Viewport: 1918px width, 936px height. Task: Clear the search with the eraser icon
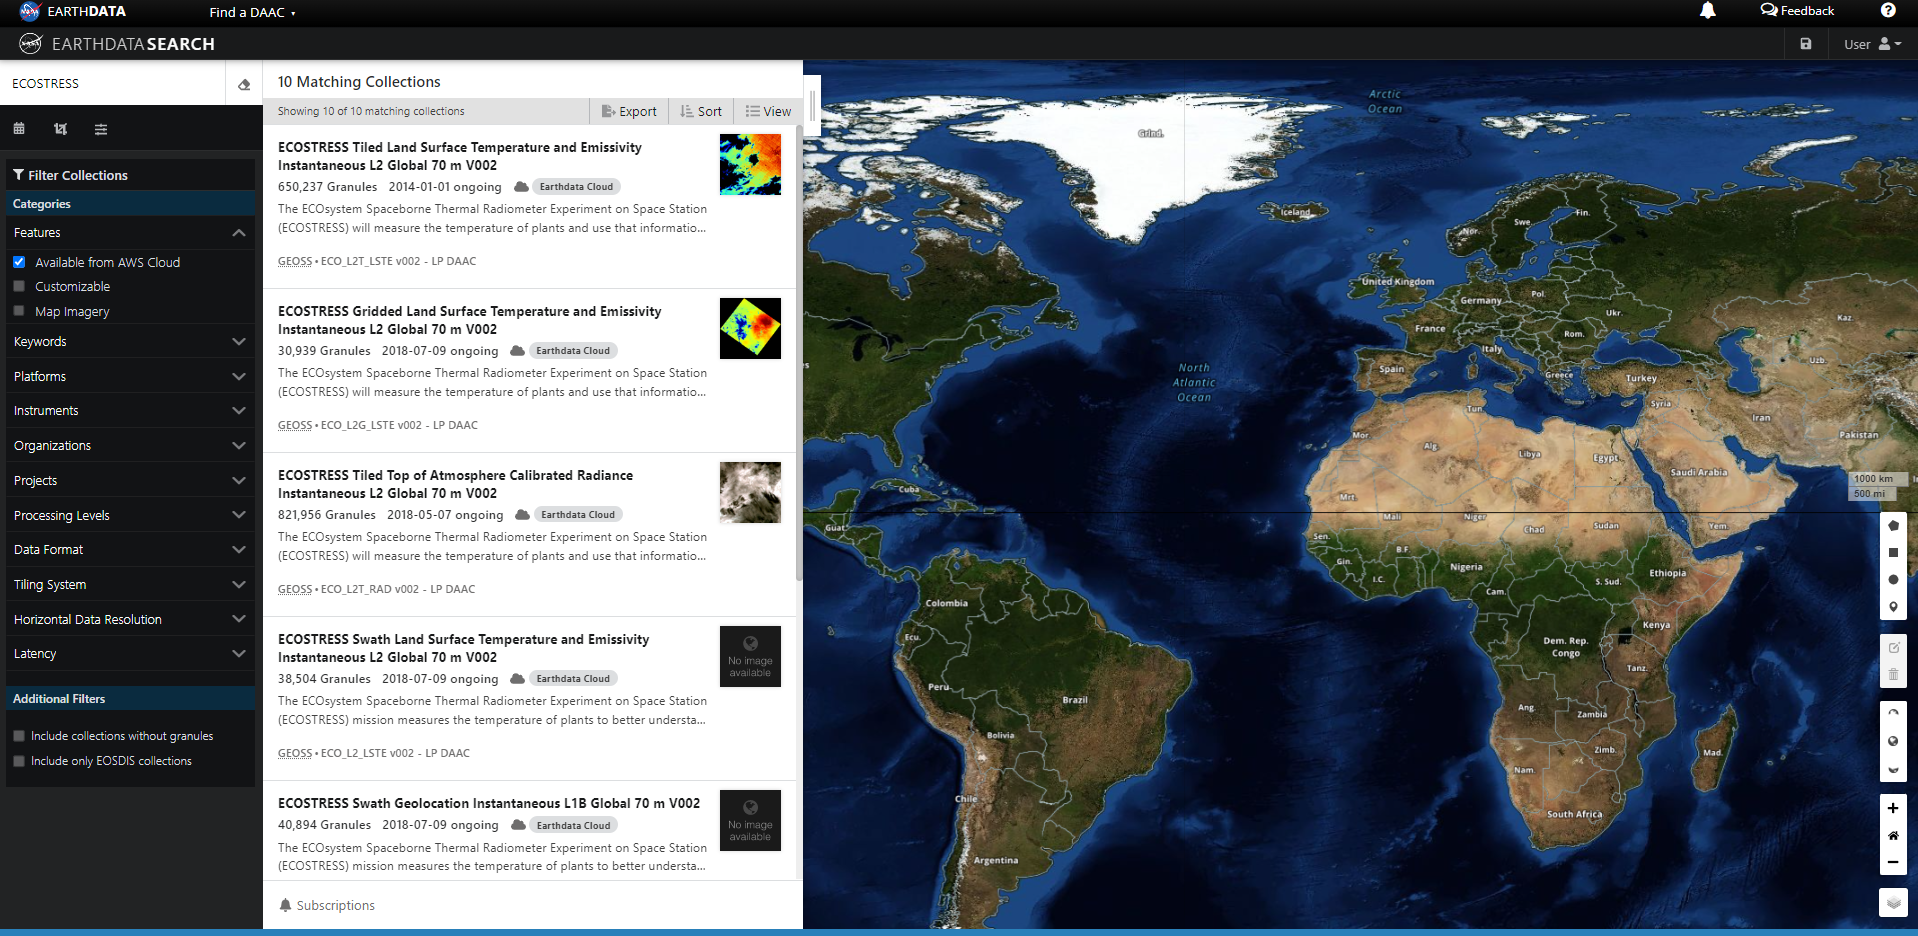(244, 85)
